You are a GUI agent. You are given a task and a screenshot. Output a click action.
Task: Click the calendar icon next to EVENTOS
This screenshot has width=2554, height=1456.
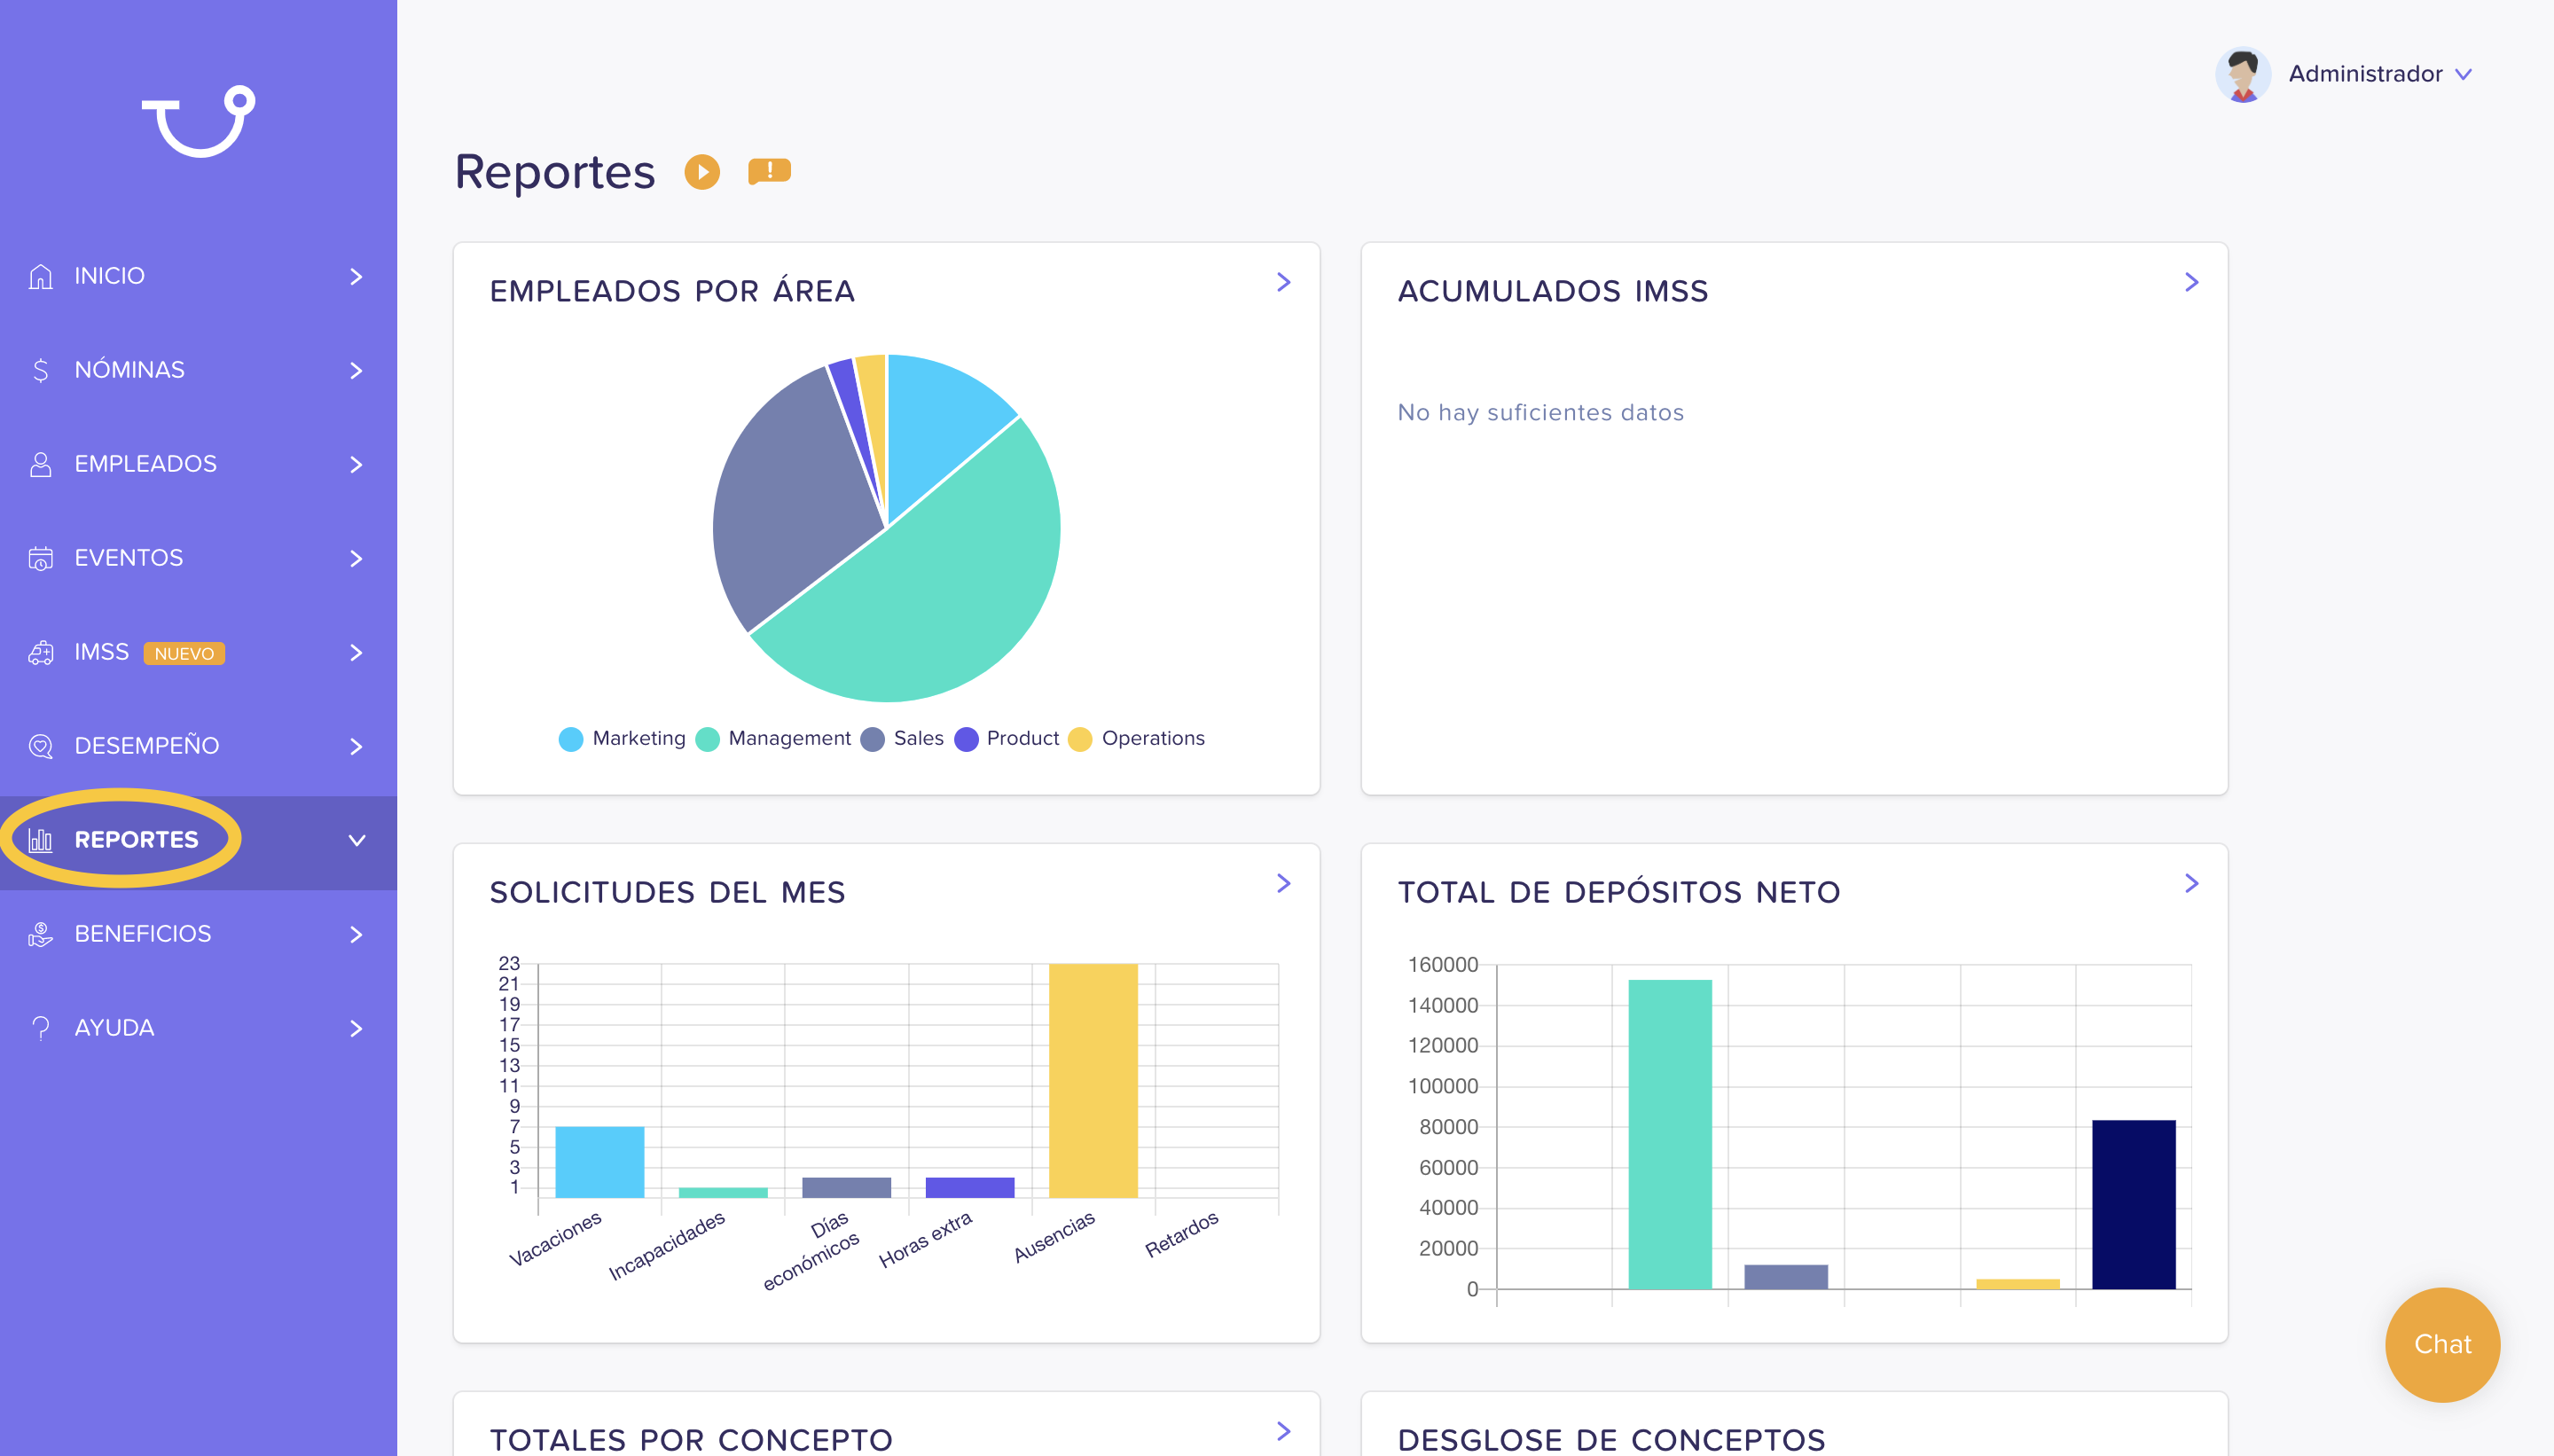coord(40,558)
